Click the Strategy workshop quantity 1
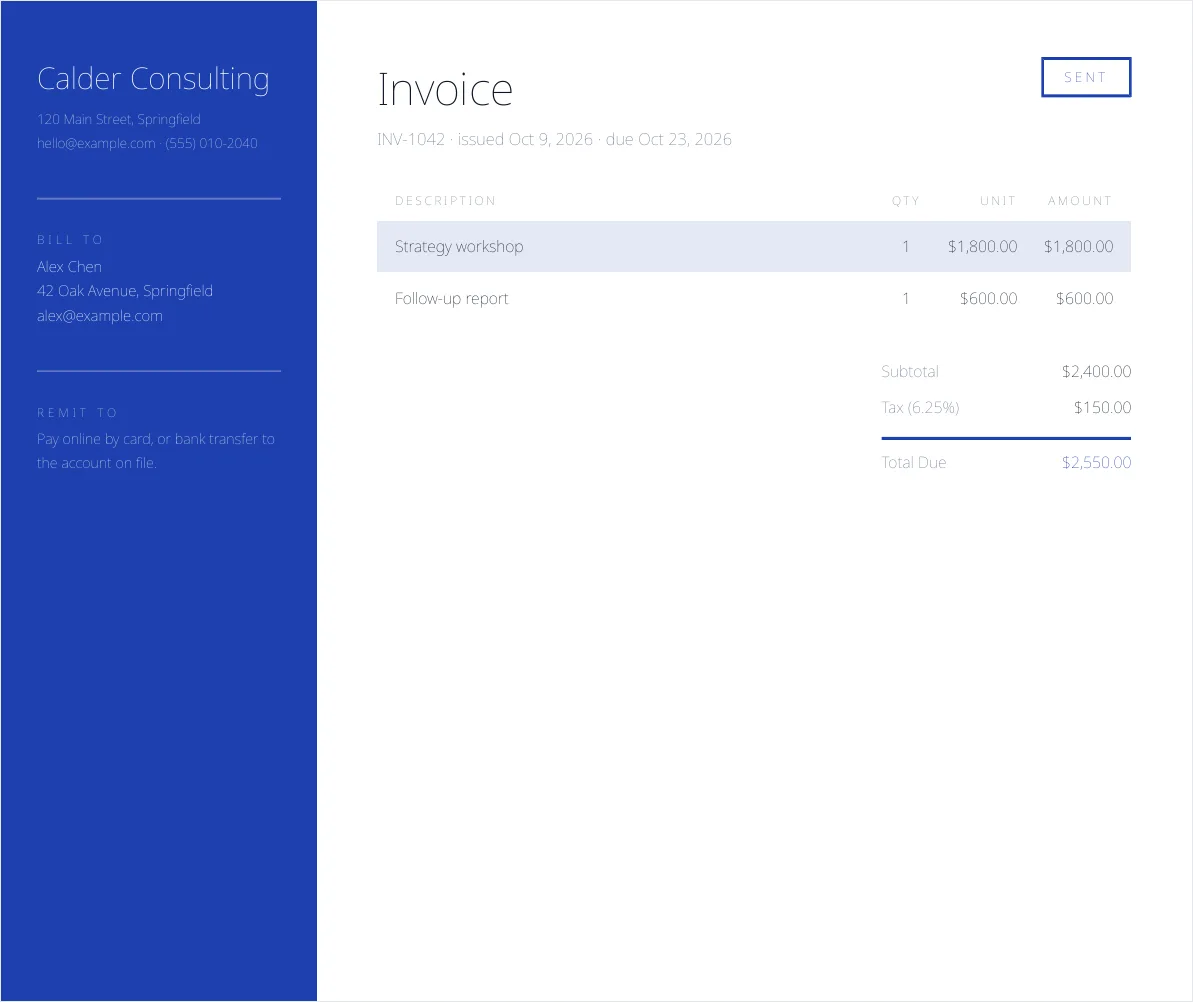The height and width of the screenshot is (1002, 1193). pos(905,247)
